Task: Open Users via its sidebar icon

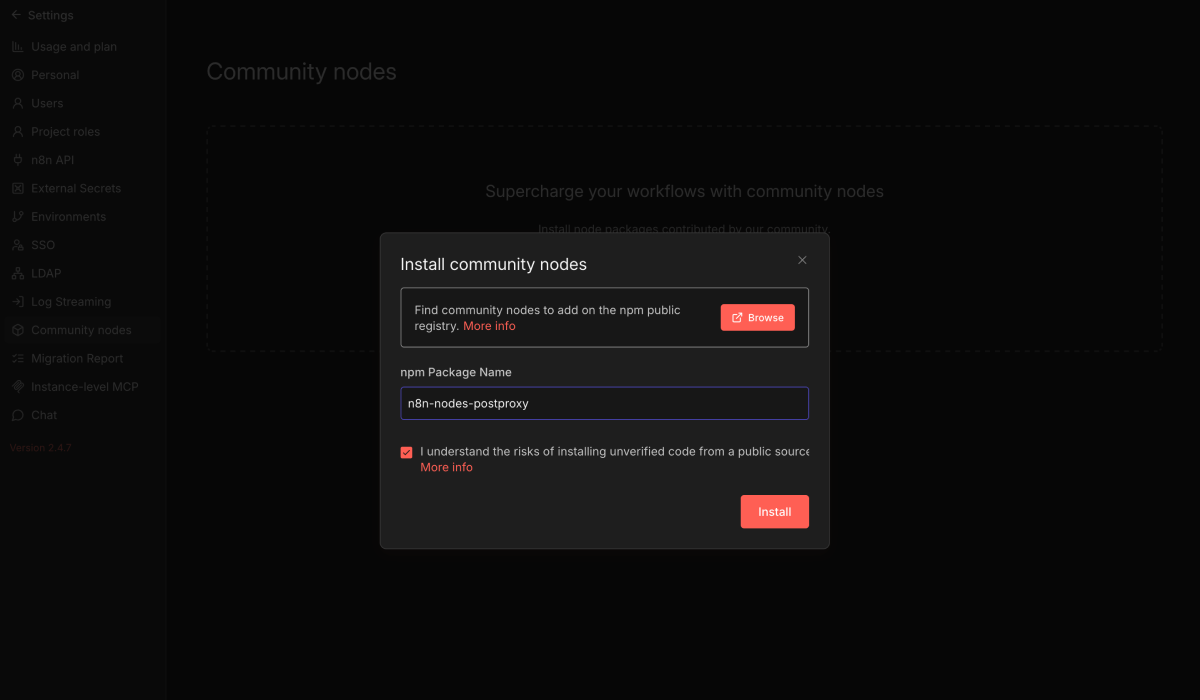Action: click(x=17, y=103)
